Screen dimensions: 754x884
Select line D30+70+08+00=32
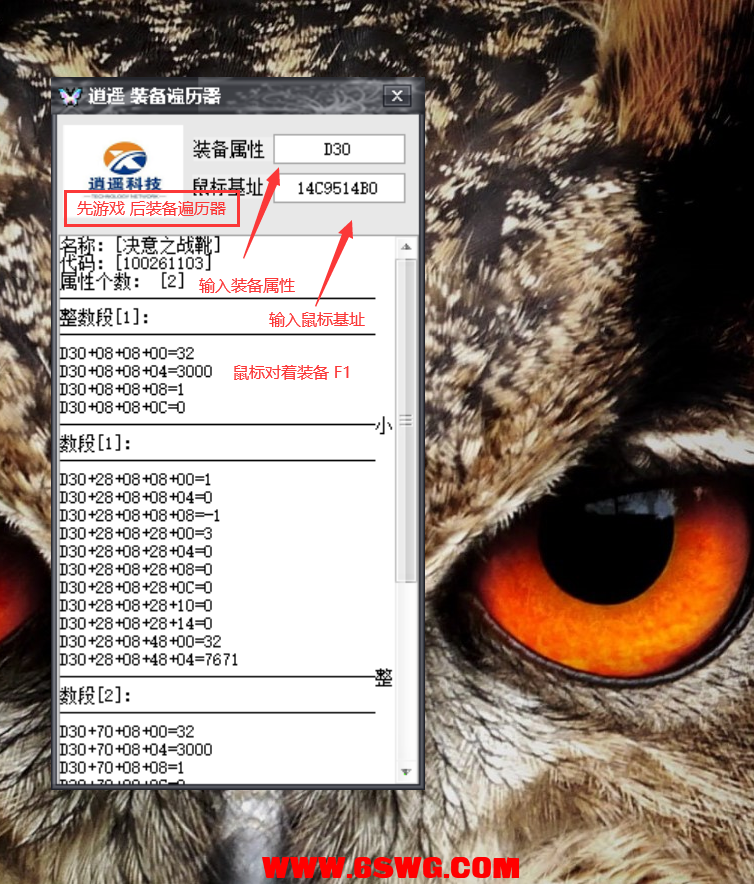127,732
